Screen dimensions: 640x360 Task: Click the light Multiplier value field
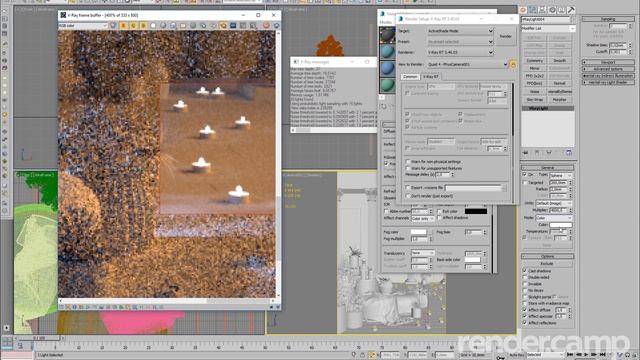pyautogui.click(x=558, y=210)
